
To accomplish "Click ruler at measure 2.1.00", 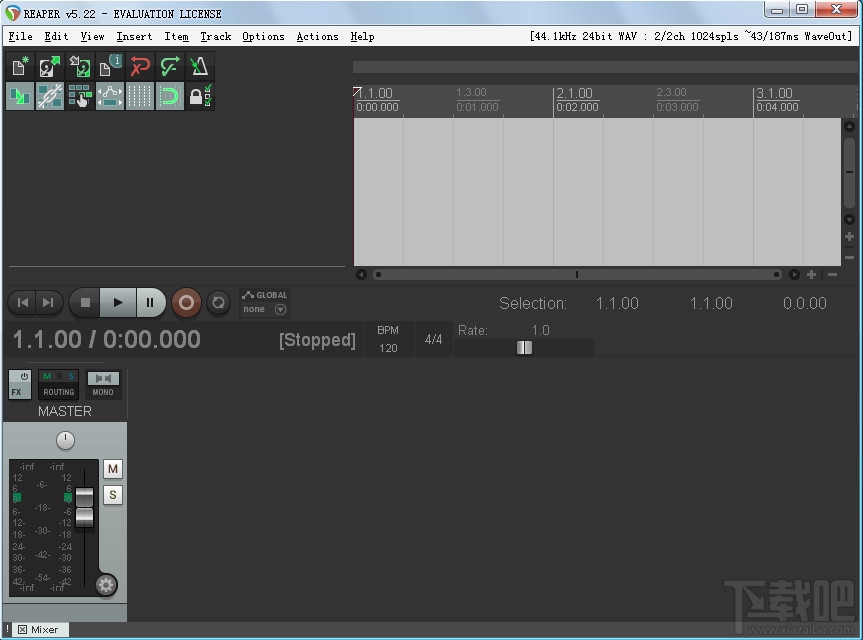I will [x=575, y=93].
